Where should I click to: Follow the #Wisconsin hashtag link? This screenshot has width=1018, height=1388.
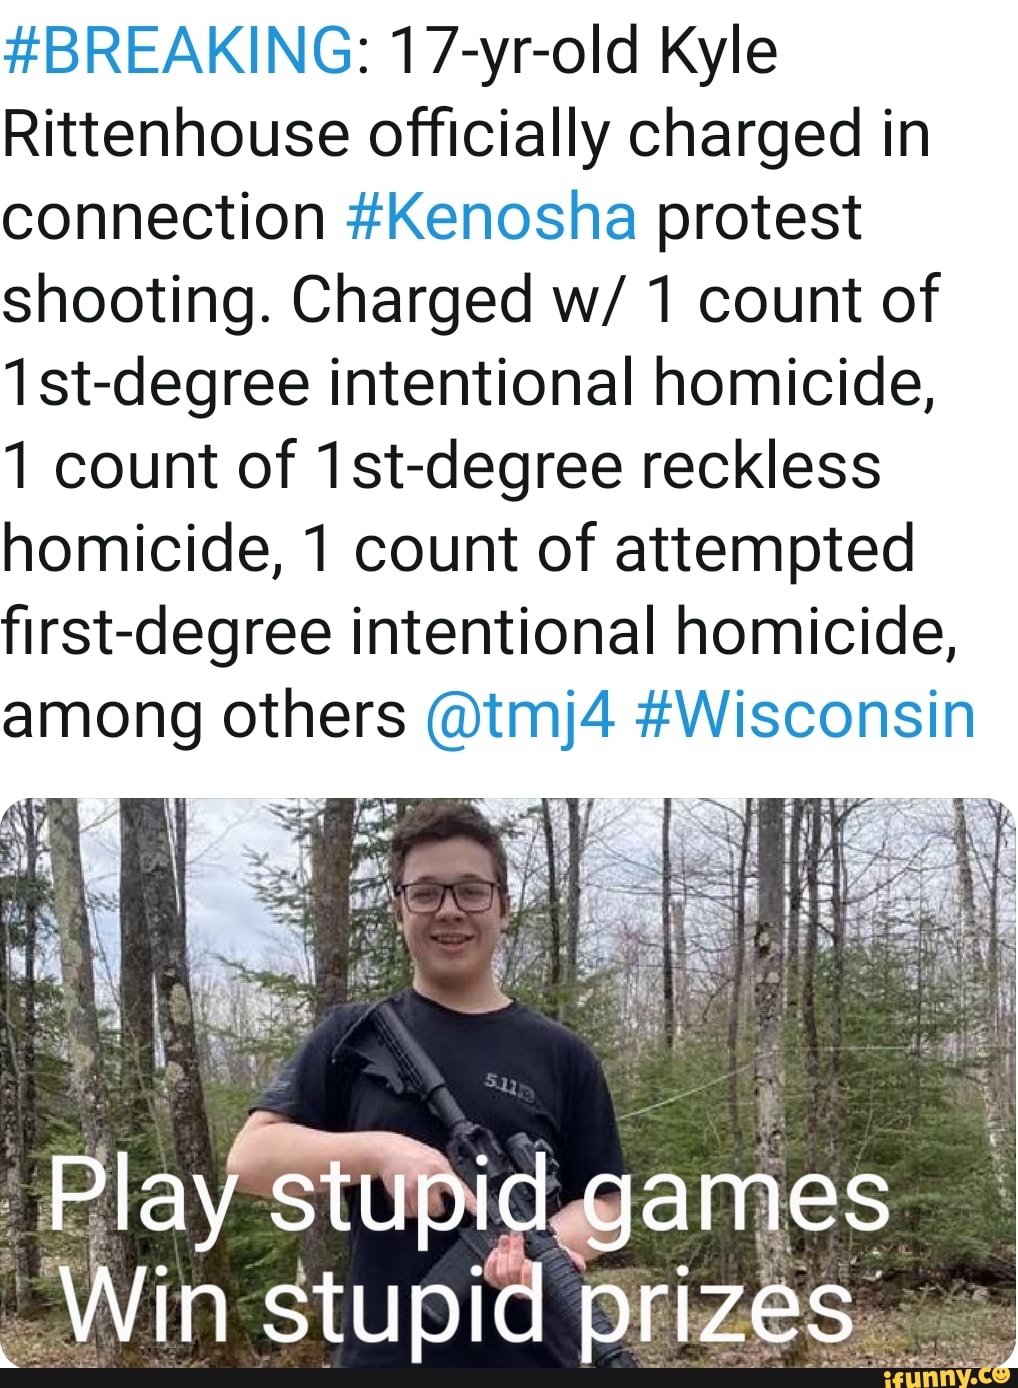pos(805,714)
